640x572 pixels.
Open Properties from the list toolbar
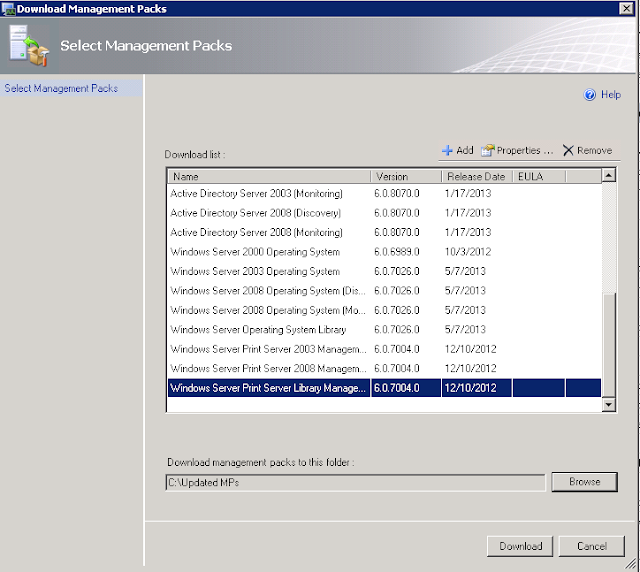(x=517, y=150)
